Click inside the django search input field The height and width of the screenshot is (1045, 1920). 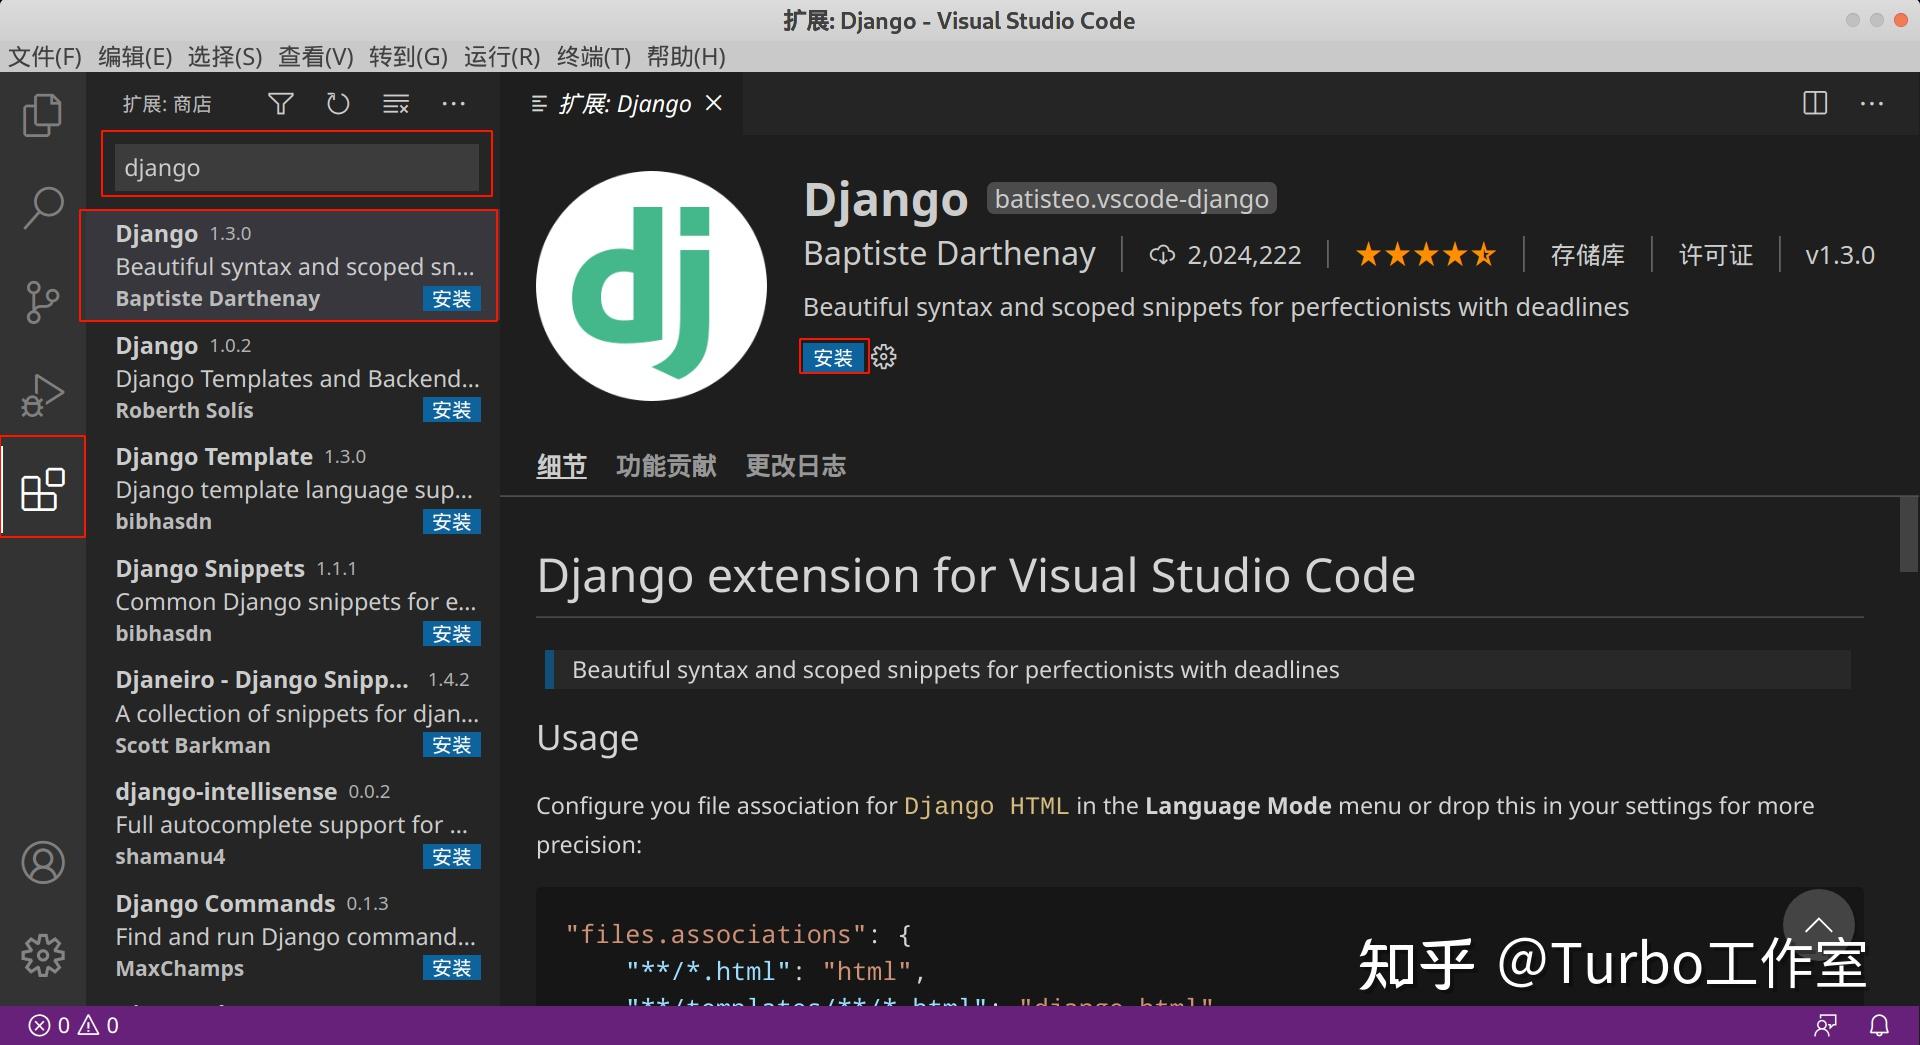pos(296,167)
